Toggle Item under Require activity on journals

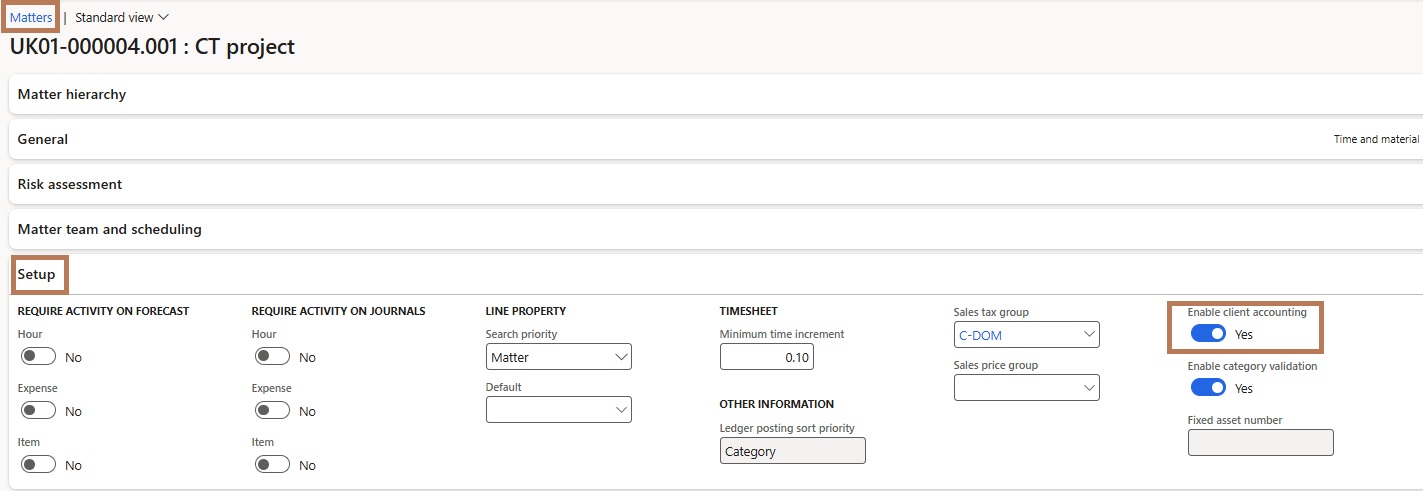pyautogui.click(x=273, y=465)
